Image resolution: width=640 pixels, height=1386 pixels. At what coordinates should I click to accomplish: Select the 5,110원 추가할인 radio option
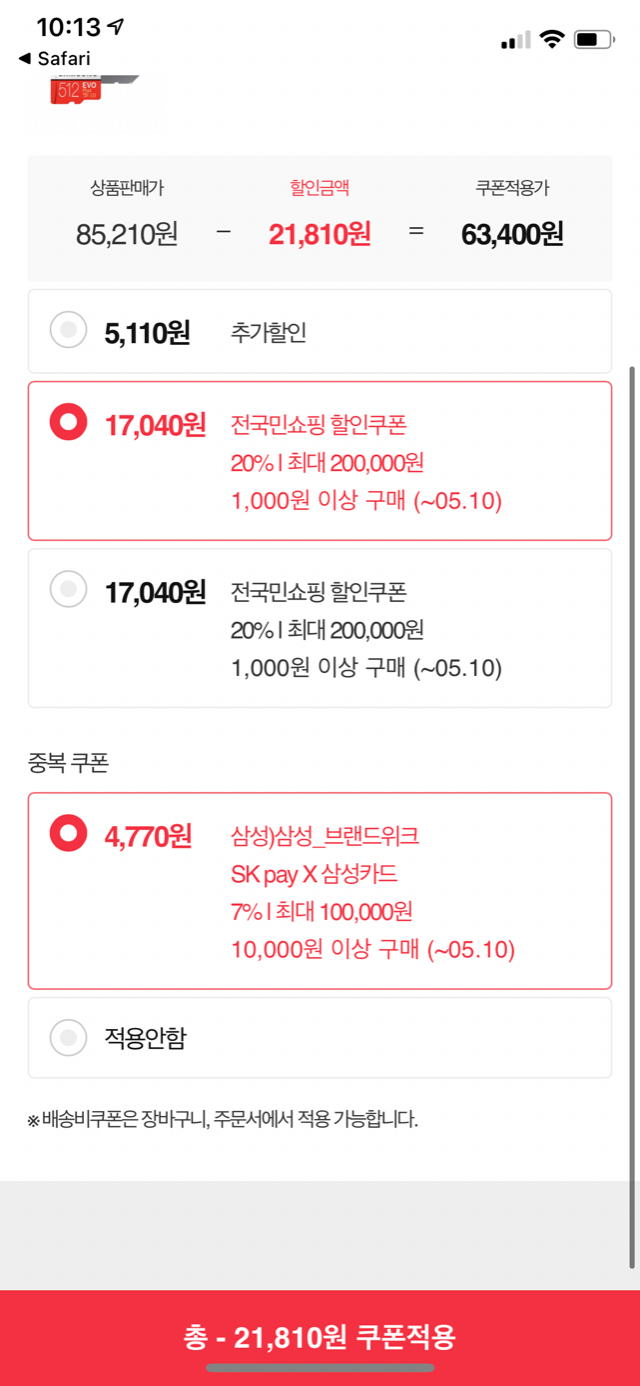[68, 331]
